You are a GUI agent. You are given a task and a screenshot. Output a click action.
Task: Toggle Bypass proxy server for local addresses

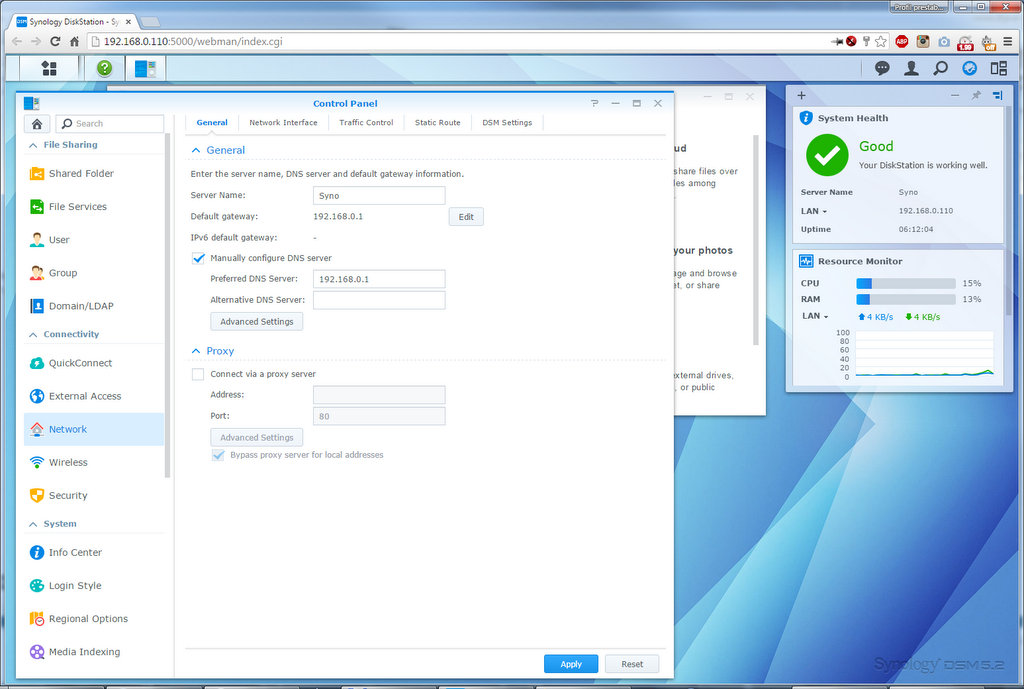click(218, 455)
